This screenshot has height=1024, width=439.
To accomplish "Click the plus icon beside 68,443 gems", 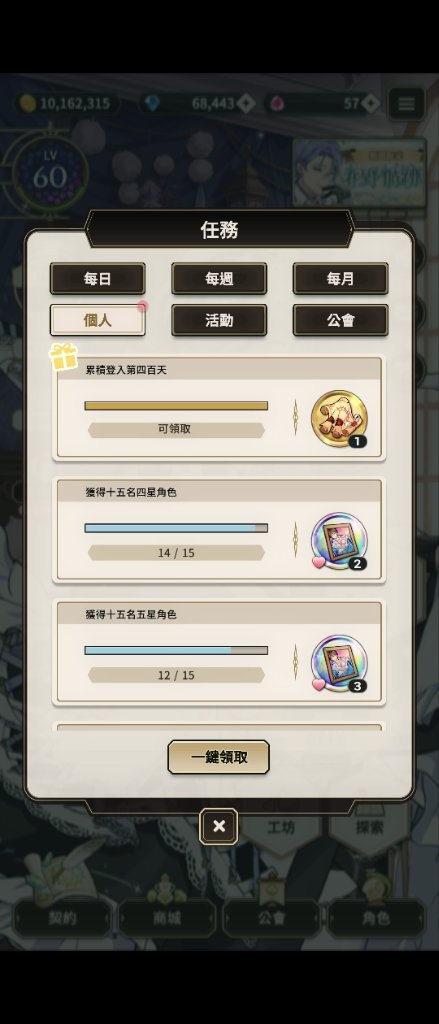I will pyautogui.click(x=245, y=103).
